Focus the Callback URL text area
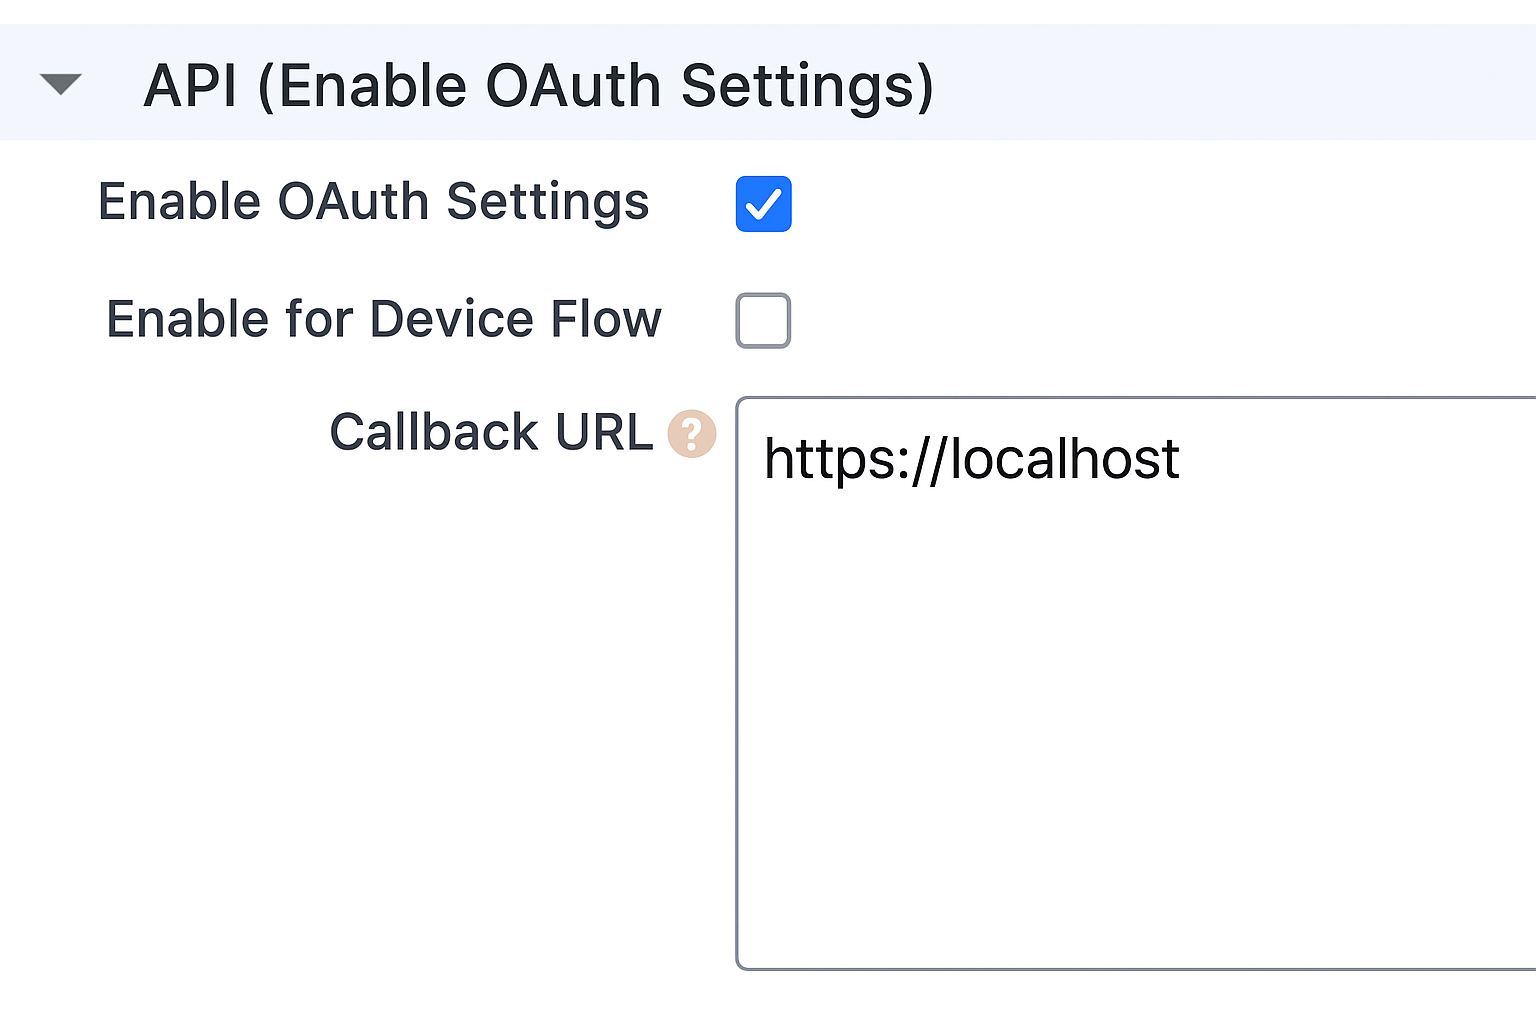1536x1024 pixels. (x=1136, y=700)
